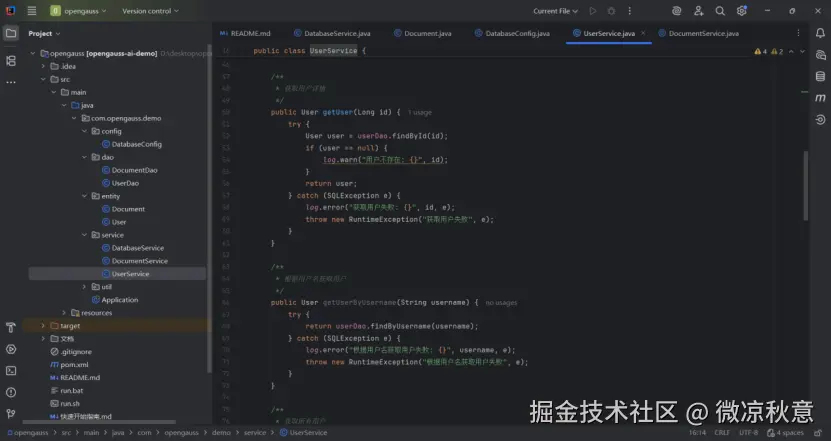This screenshot has height=442, width=831.
Task: Collapse the dao package
Action: click(x=84, y=157)
